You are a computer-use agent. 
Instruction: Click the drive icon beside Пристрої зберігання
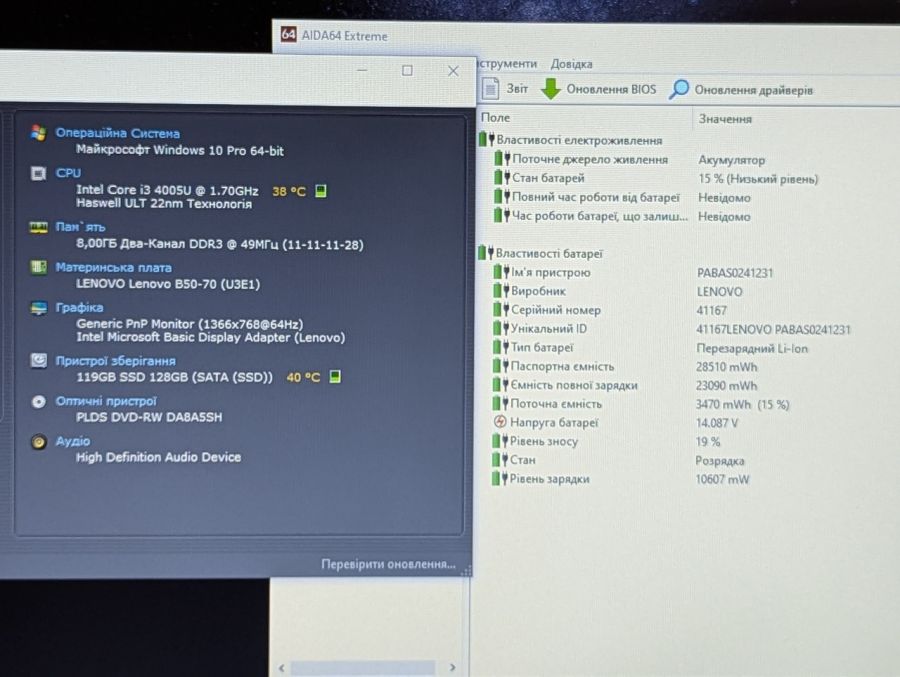38,361
